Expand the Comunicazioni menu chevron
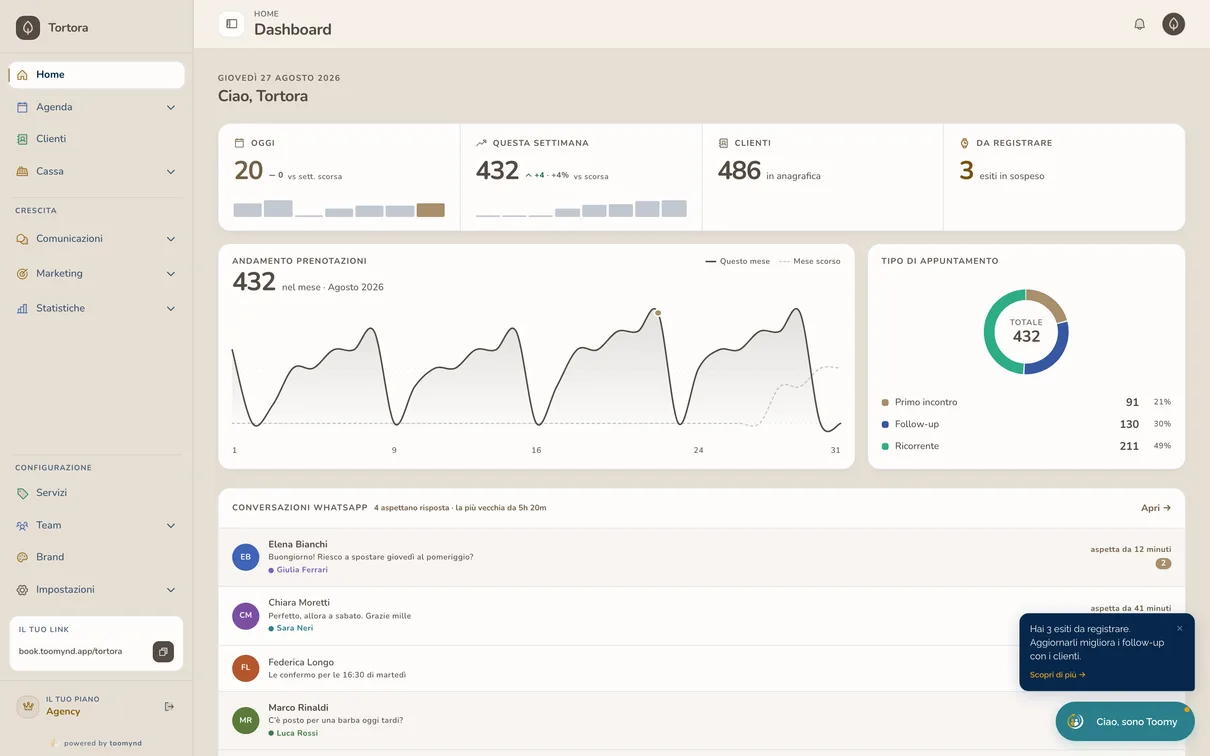The height and width of the screenshot is (756, 1210). pos(171,239)
